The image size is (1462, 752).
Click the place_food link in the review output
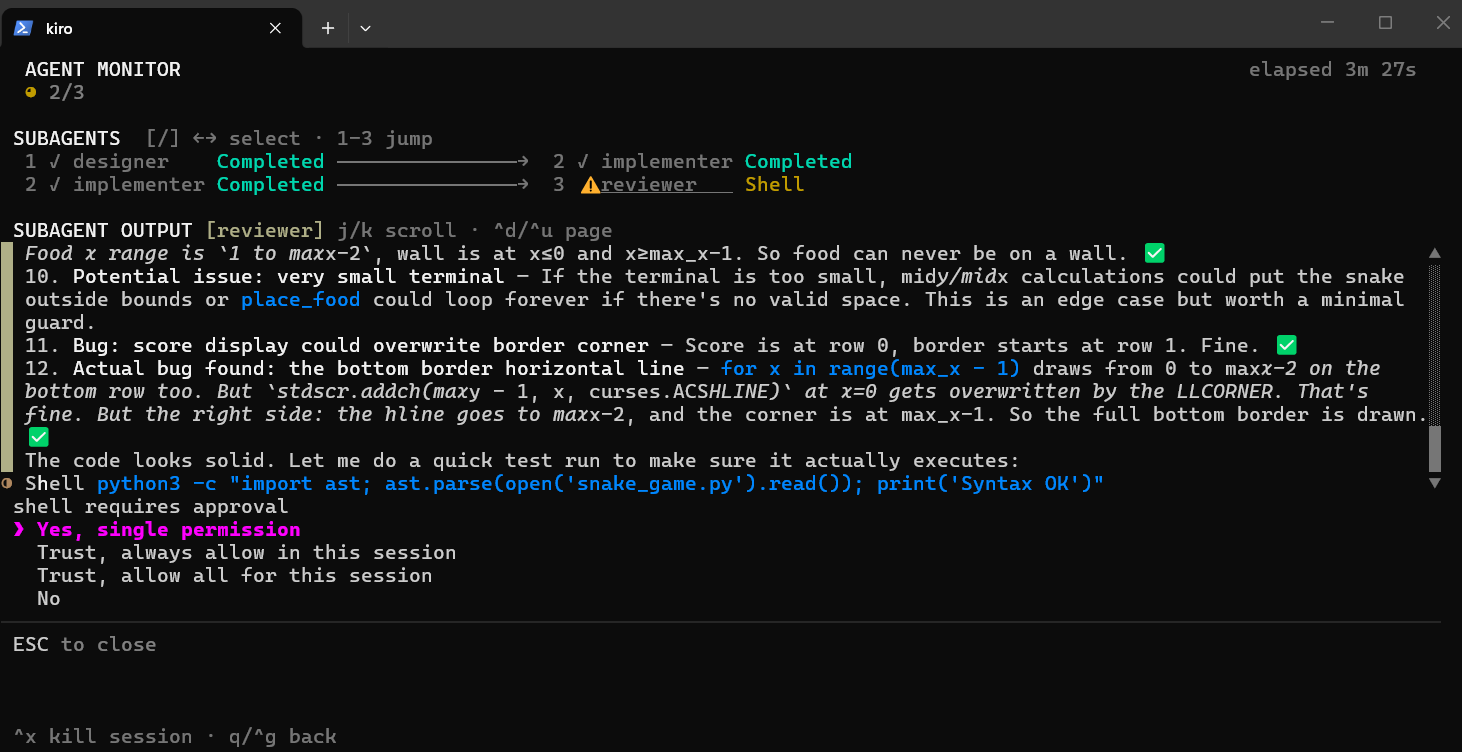300,298
